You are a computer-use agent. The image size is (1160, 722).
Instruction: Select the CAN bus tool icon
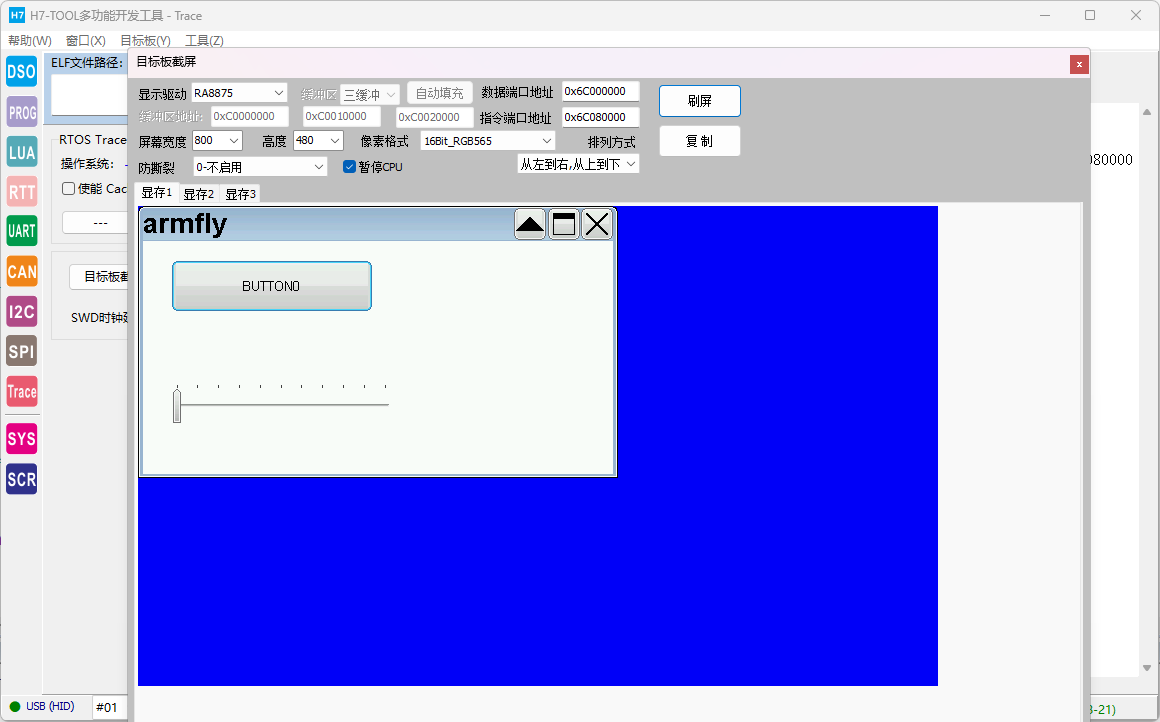point(21,271)
